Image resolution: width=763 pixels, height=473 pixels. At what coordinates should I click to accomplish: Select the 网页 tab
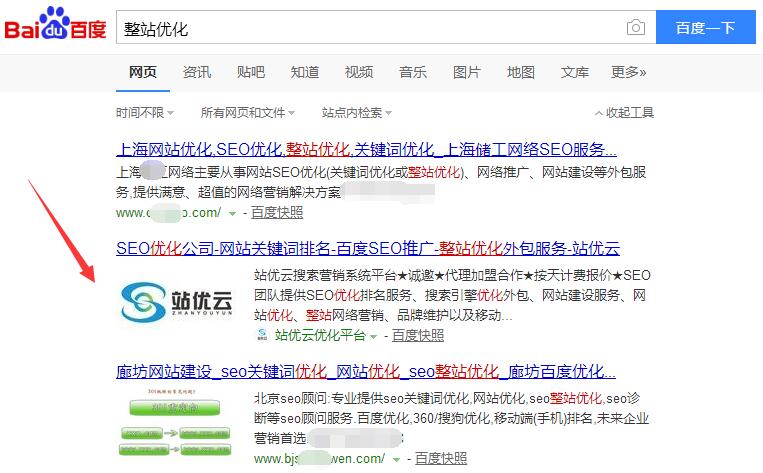point(143,72)
